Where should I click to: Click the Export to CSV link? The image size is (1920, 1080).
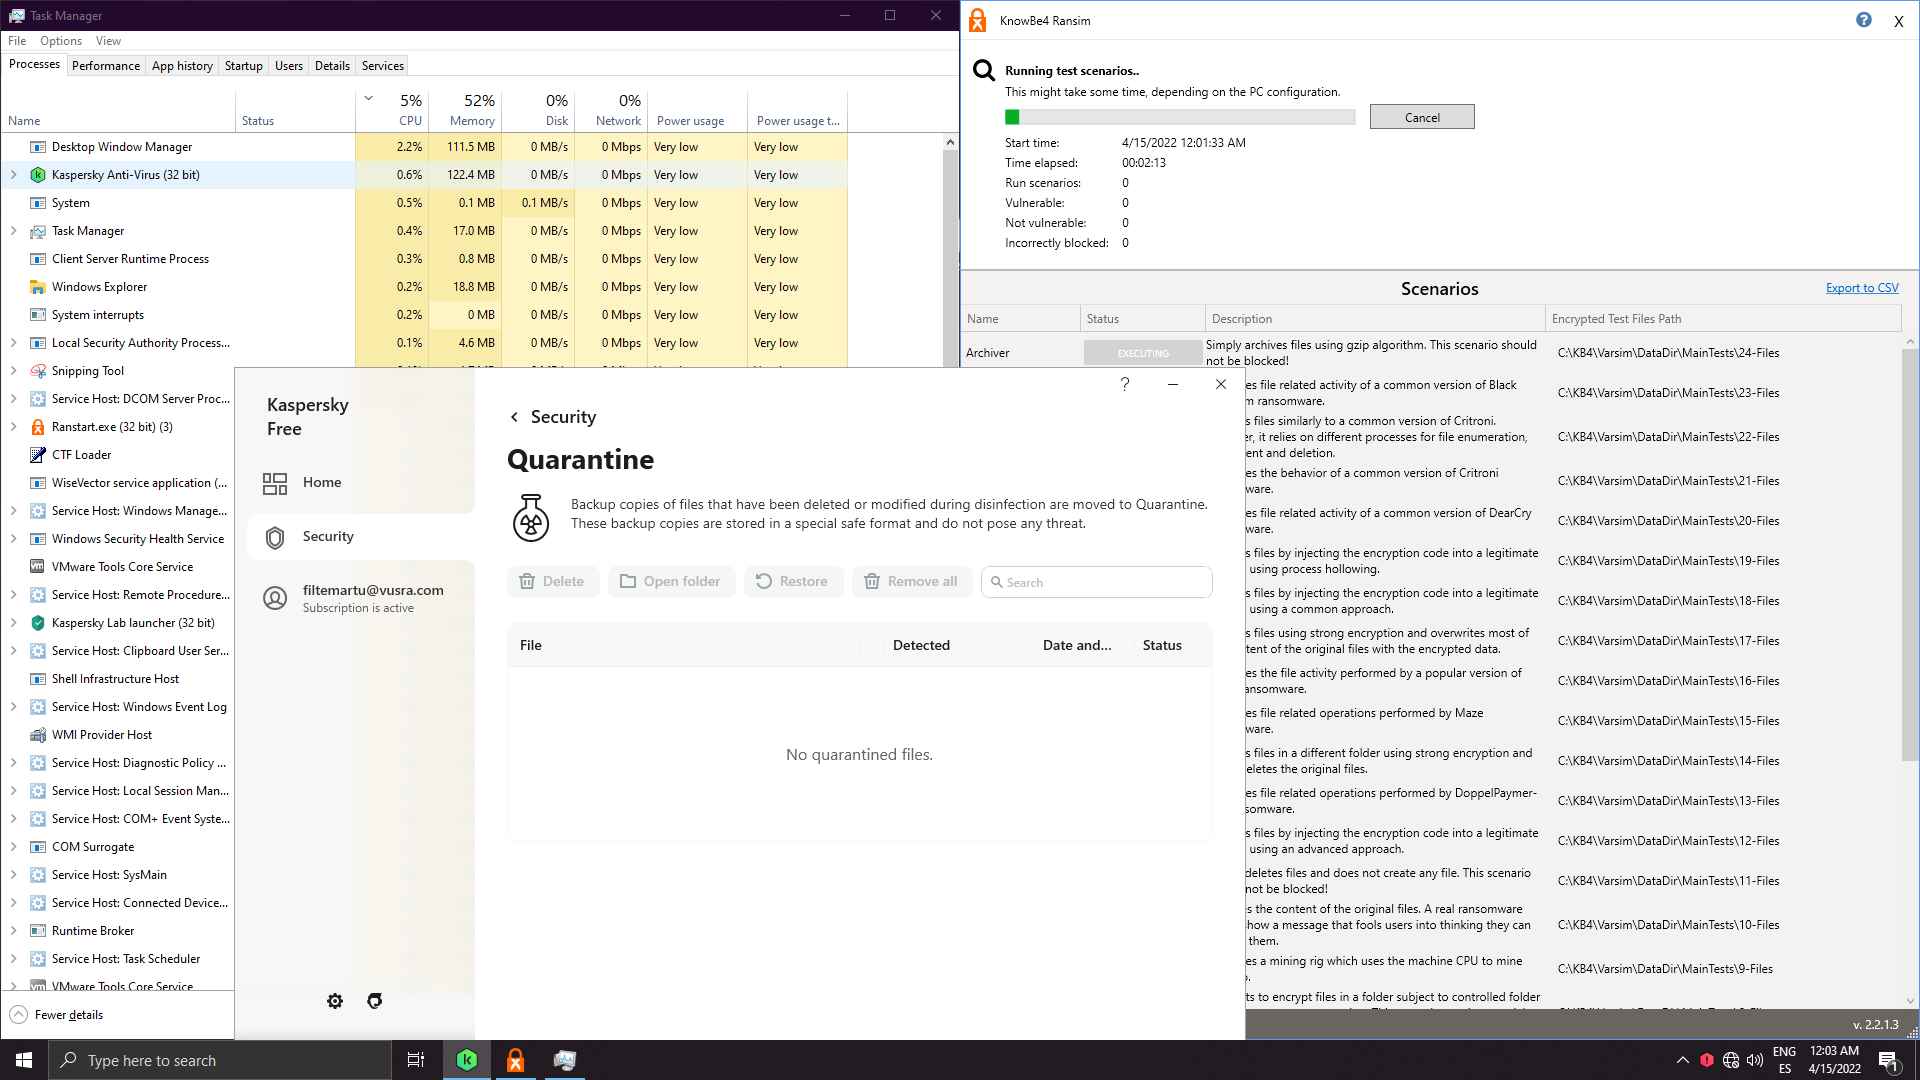coord(1861,288)
